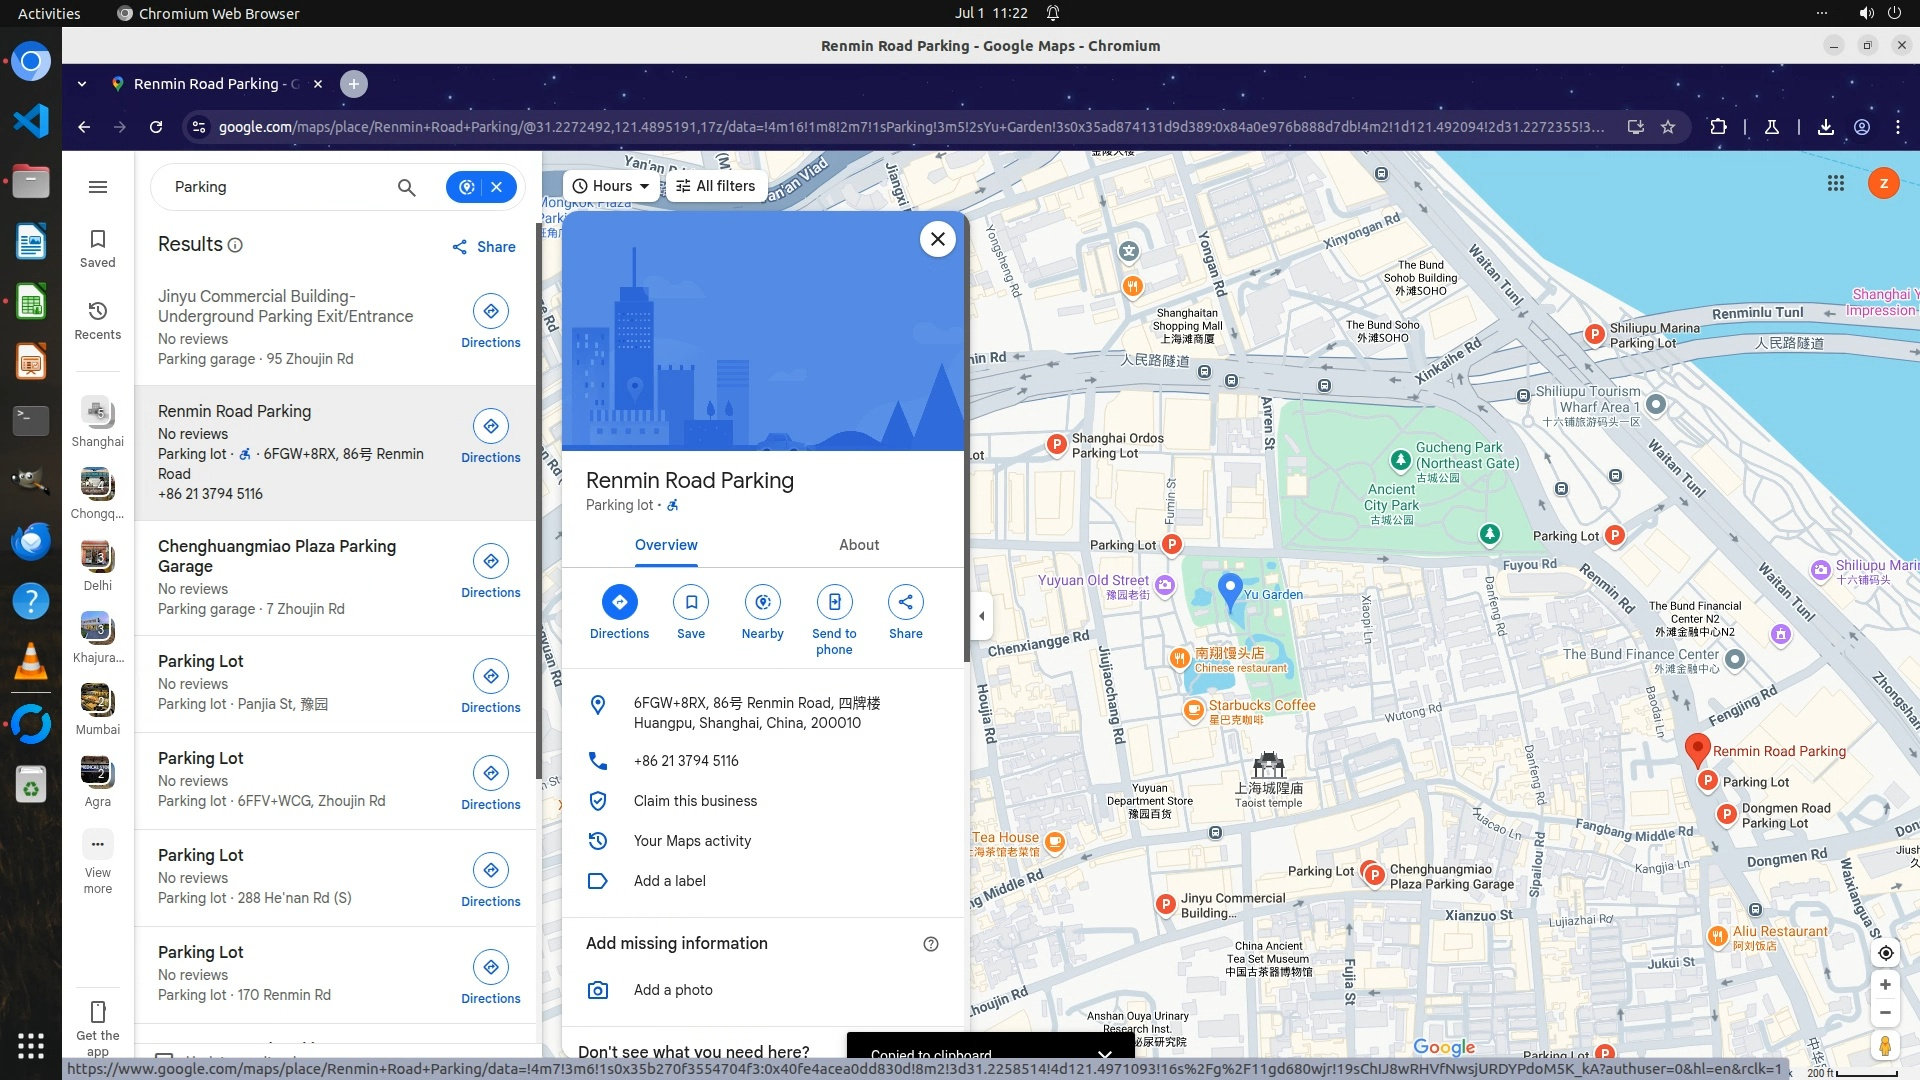The width and height of the screenshot is (1920, 1080).
Task: Click Send to phone icon
Action: [834, 602]
